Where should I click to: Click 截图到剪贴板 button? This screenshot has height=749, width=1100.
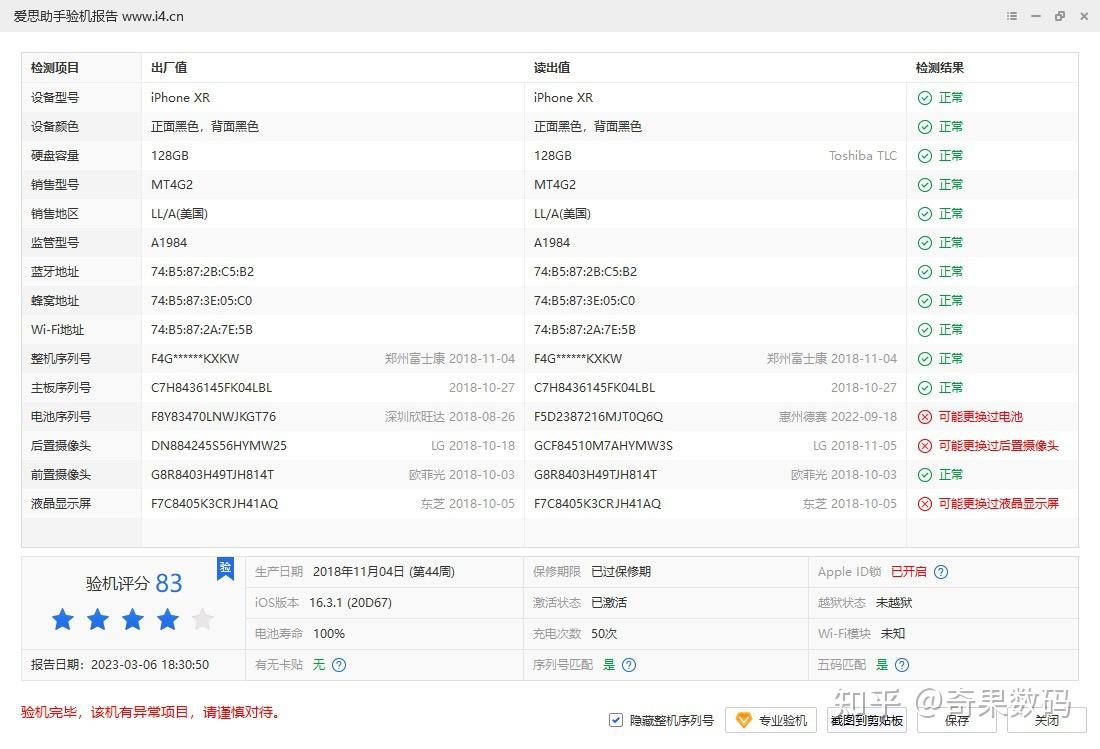coord(866,720)
